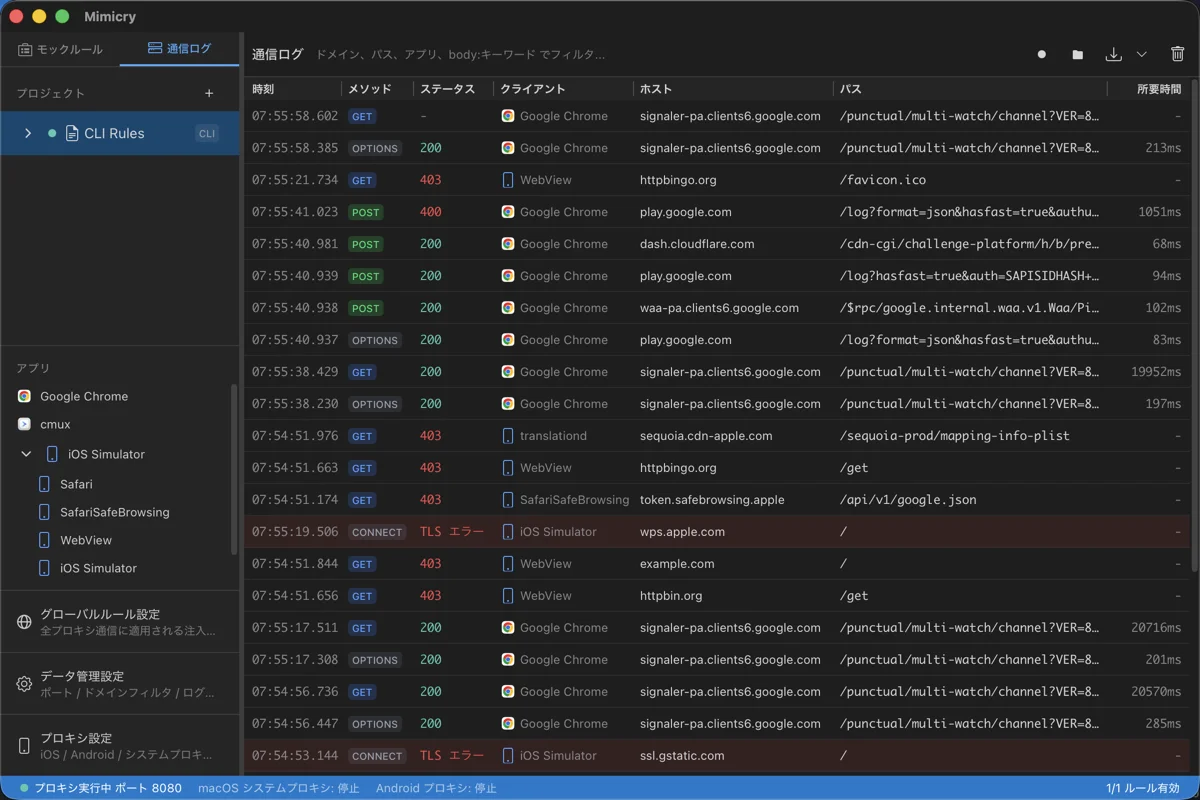Select the log row at 07:55:58.602
This screenshot has width=1200, height=800.
[718, 116]
